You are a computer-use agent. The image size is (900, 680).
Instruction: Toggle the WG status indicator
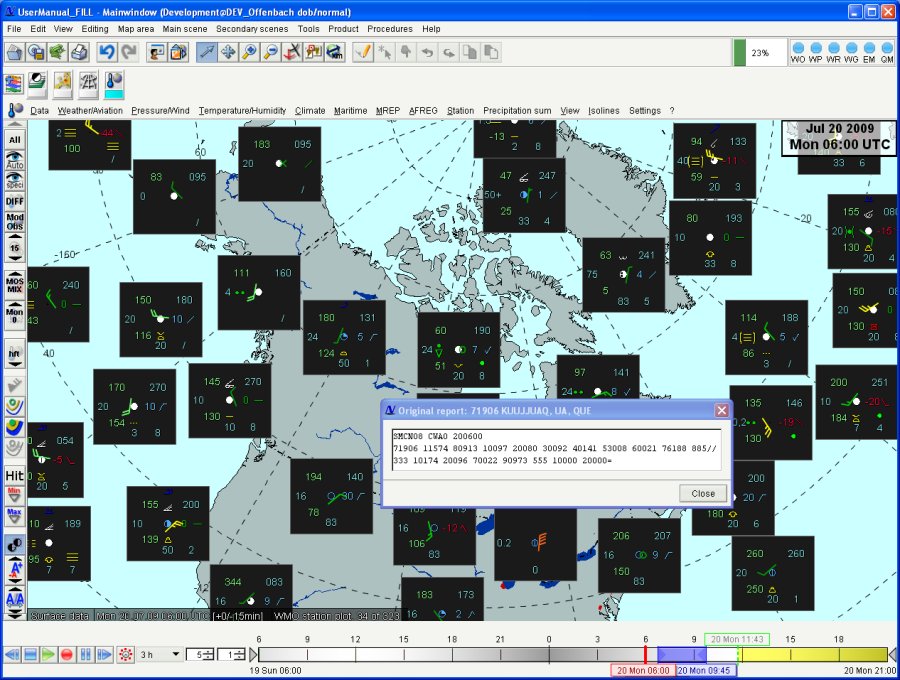click(x=851, y=52)
